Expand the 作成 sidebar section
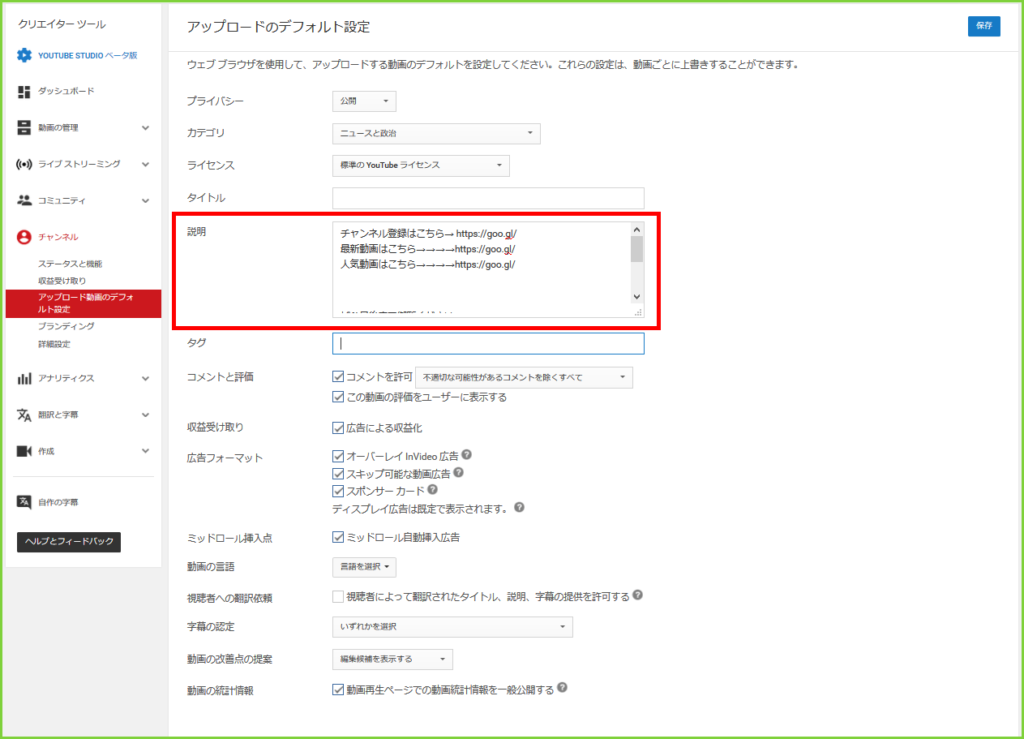 [x=146, y=451]
